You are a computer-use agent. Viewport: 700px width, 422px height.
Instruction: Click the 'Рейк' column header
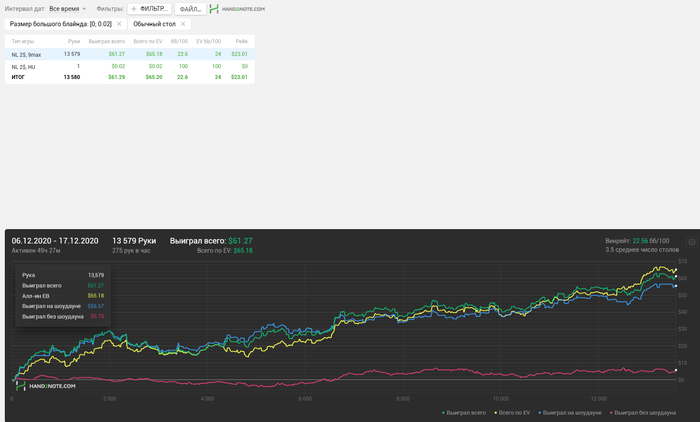pos(241,41)
